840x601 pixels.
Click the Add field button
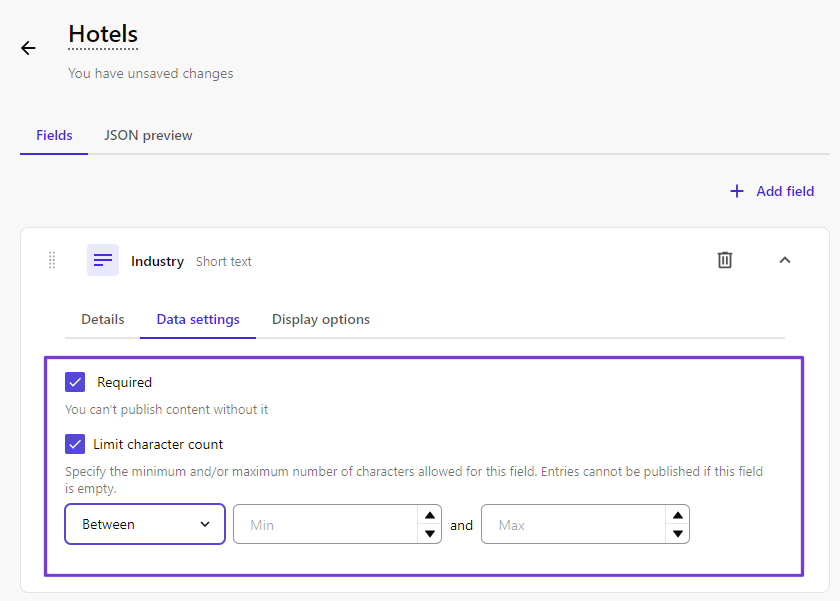coord(772,191)
